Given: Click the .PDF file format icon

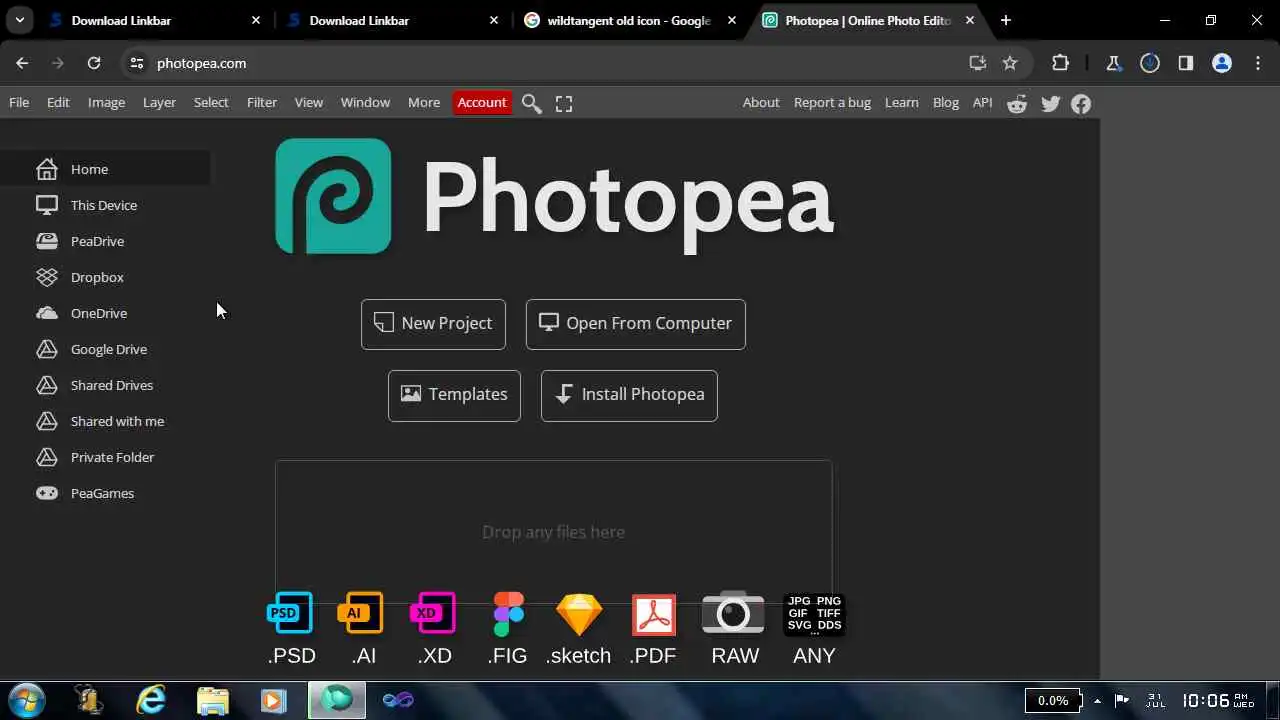Looking at the screenshot, I should point(654,615).
